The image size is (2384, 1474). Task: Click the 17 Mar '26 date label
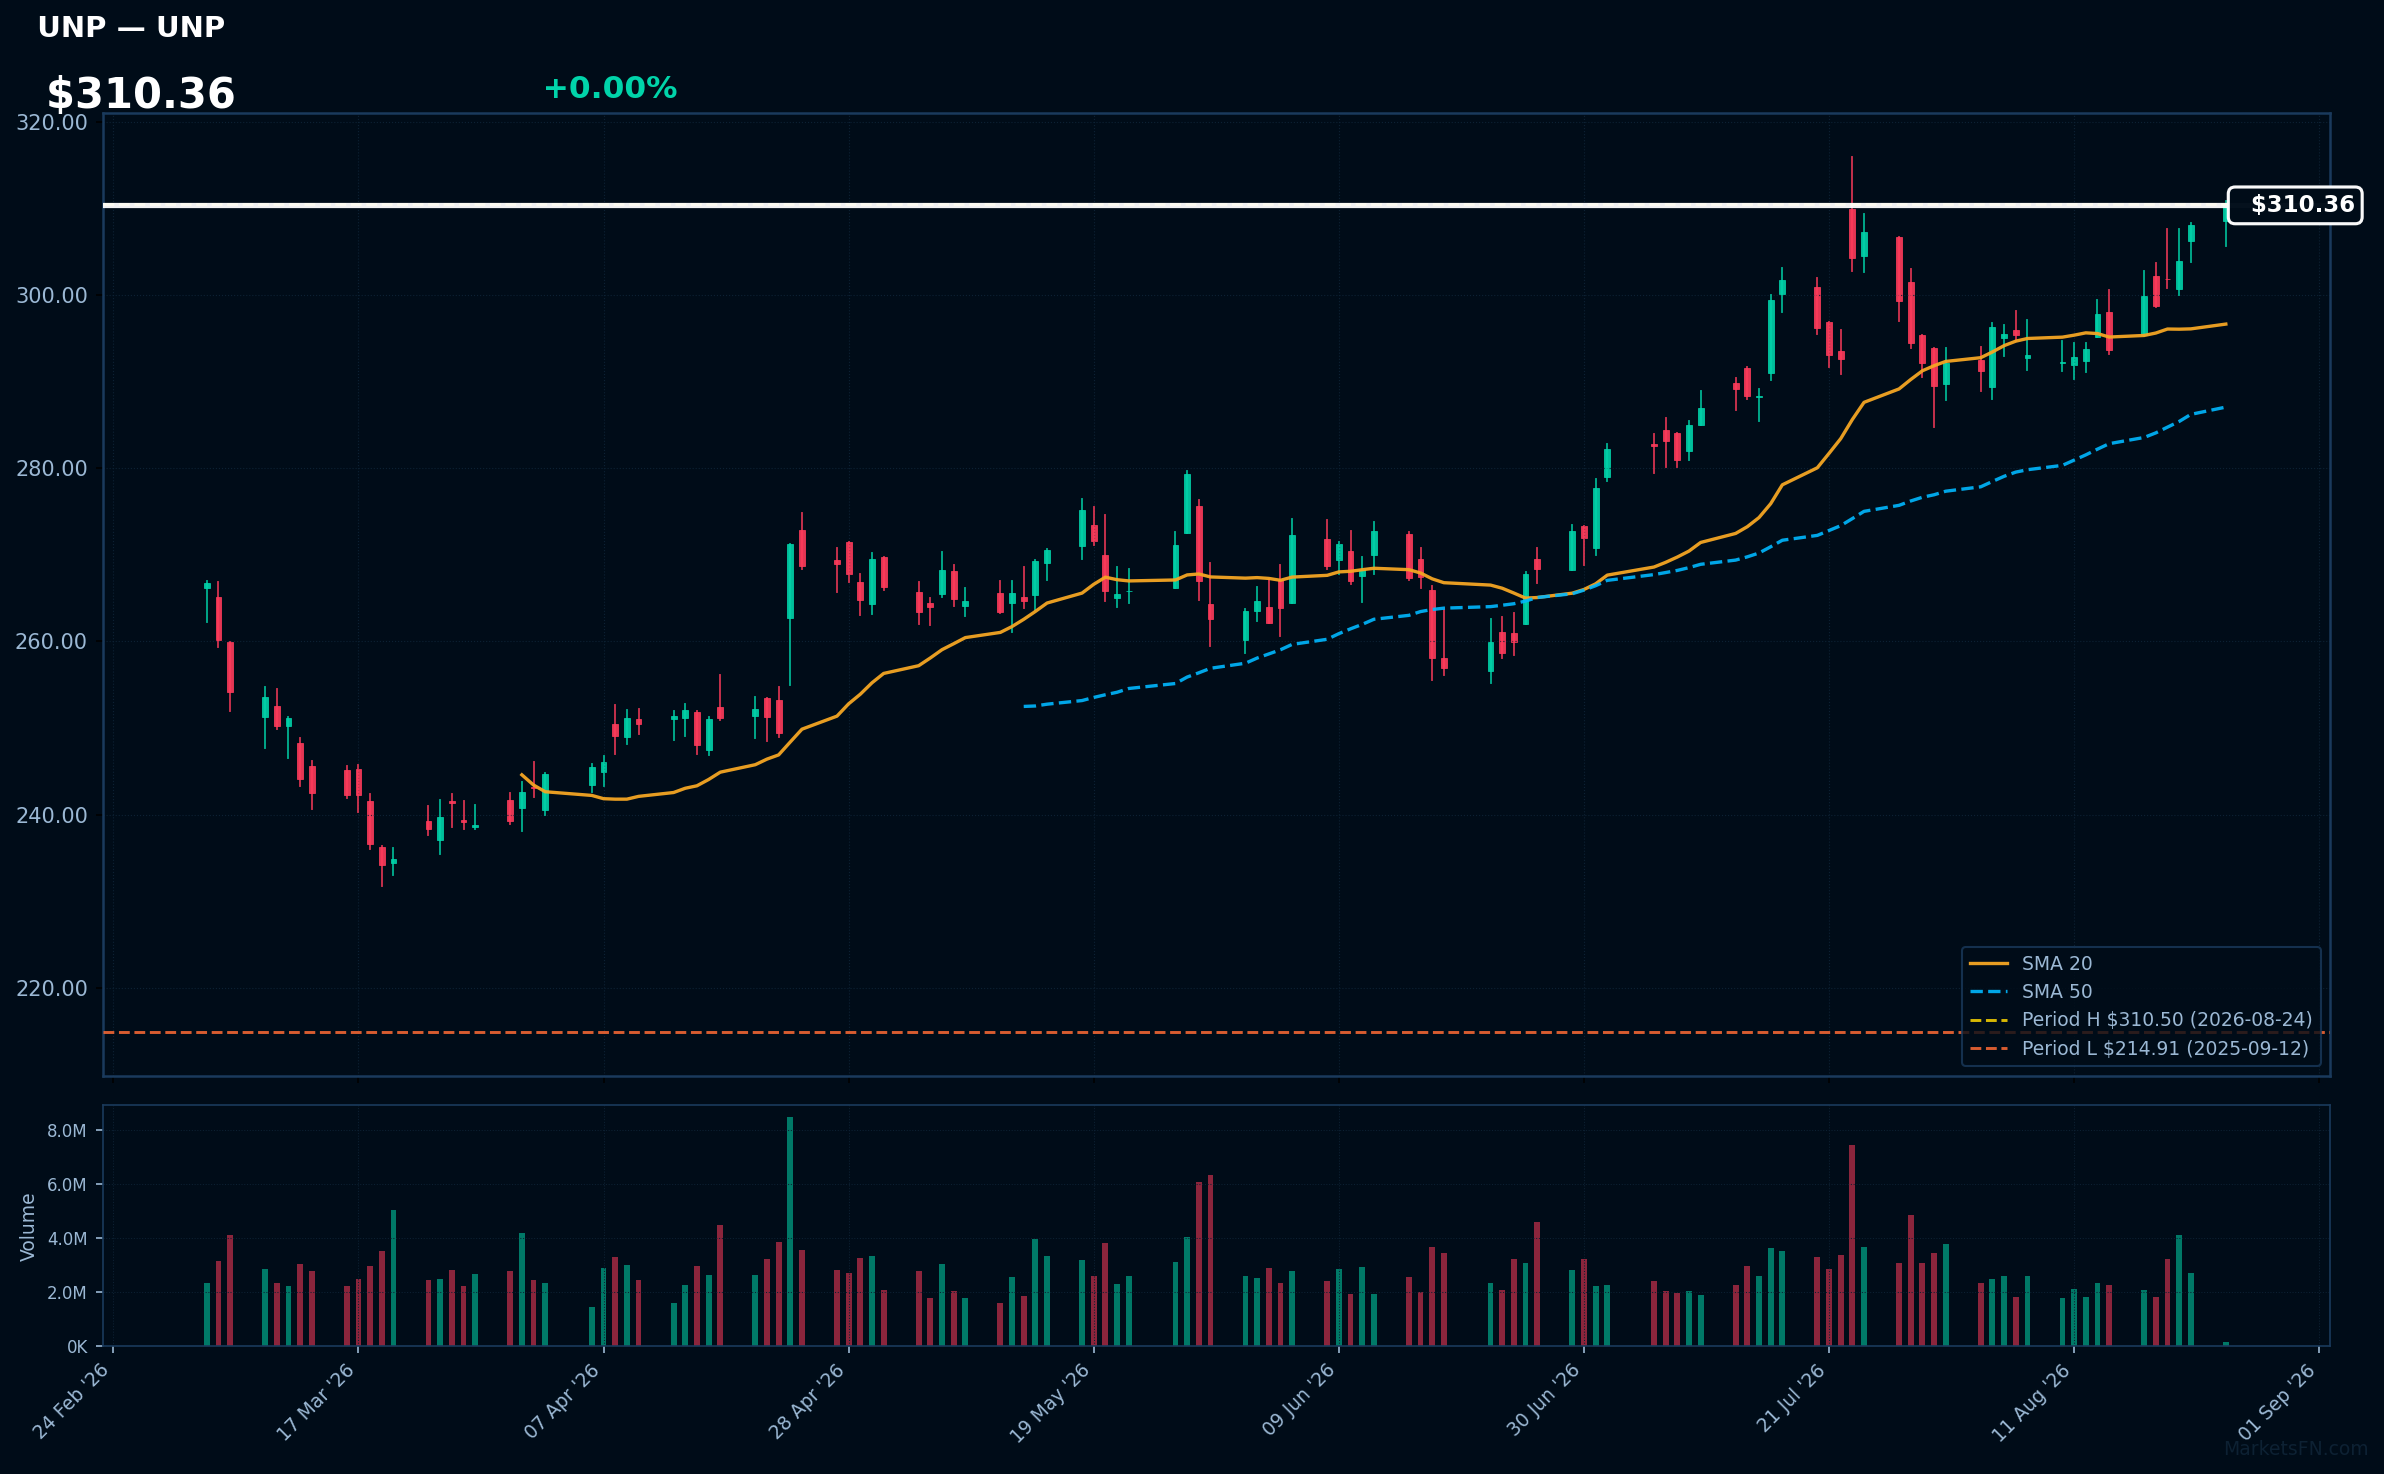(x=316, y=1402)
